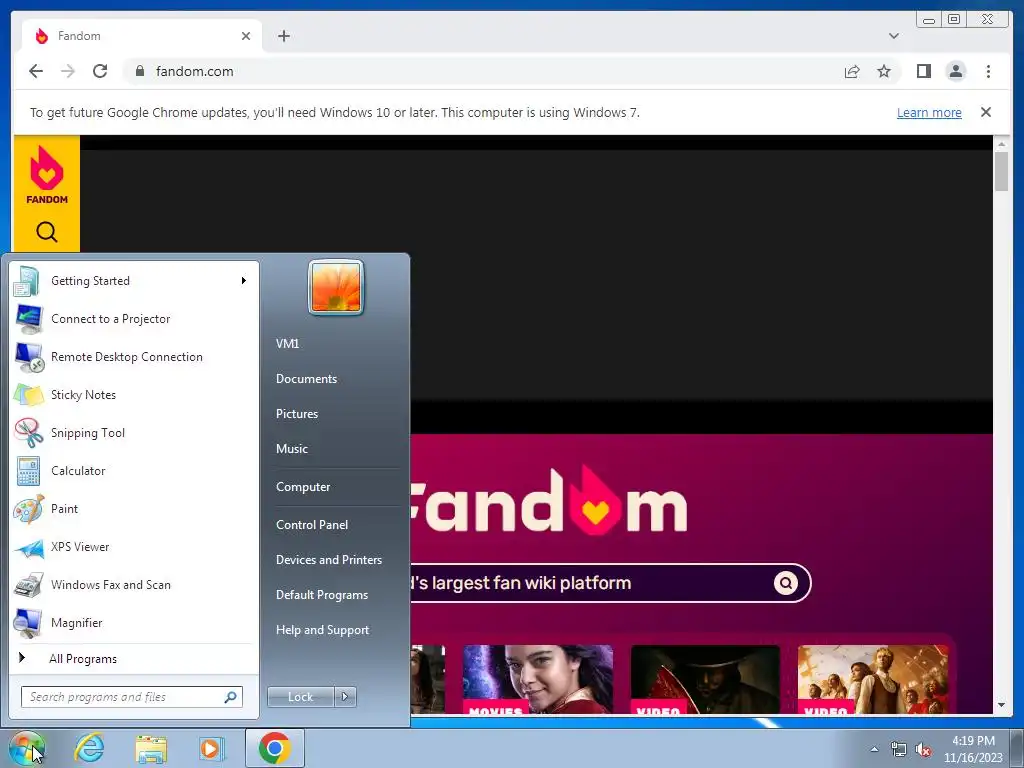Click the Learn more link
This screenshot has width=1024, height=768.
(x=929, y=112)
